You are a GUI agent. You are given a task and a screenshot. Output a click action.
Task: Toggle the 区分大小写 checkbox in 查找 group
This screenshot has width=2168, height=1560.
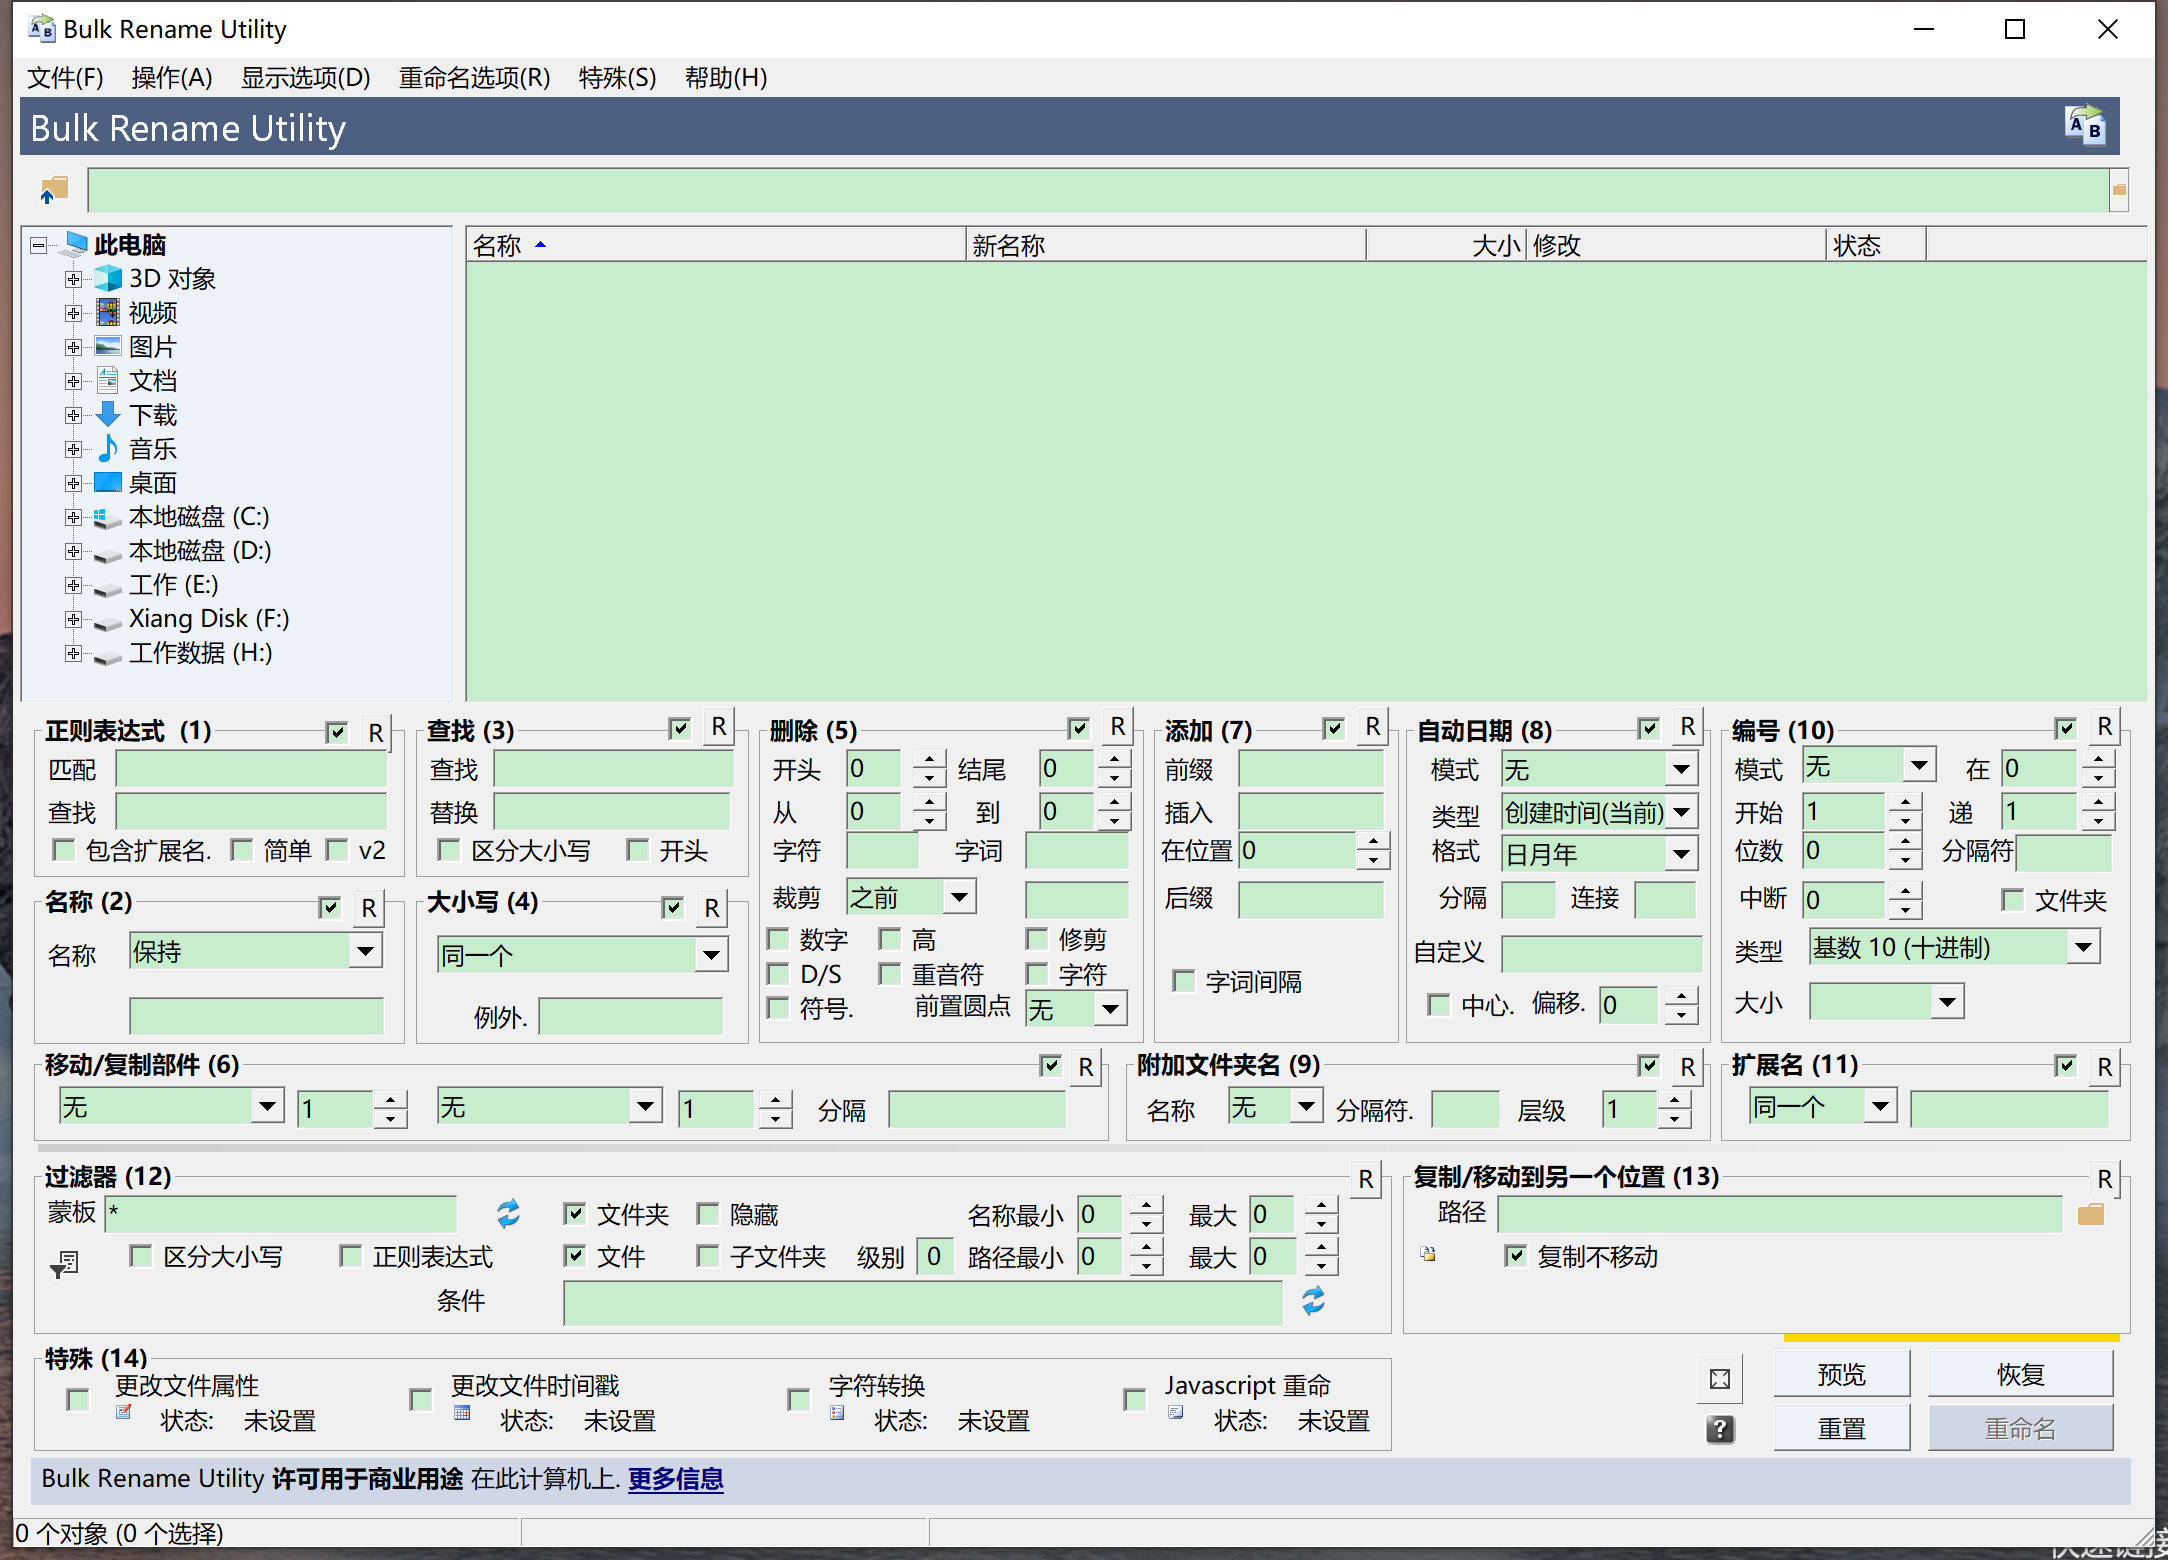point(449,850)
